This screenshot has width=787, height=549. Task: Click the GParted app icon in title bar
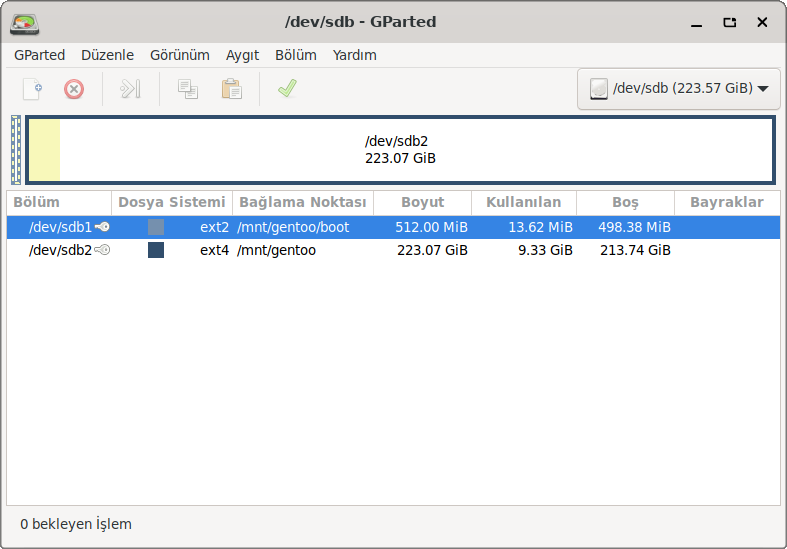(x=25, y=24)
